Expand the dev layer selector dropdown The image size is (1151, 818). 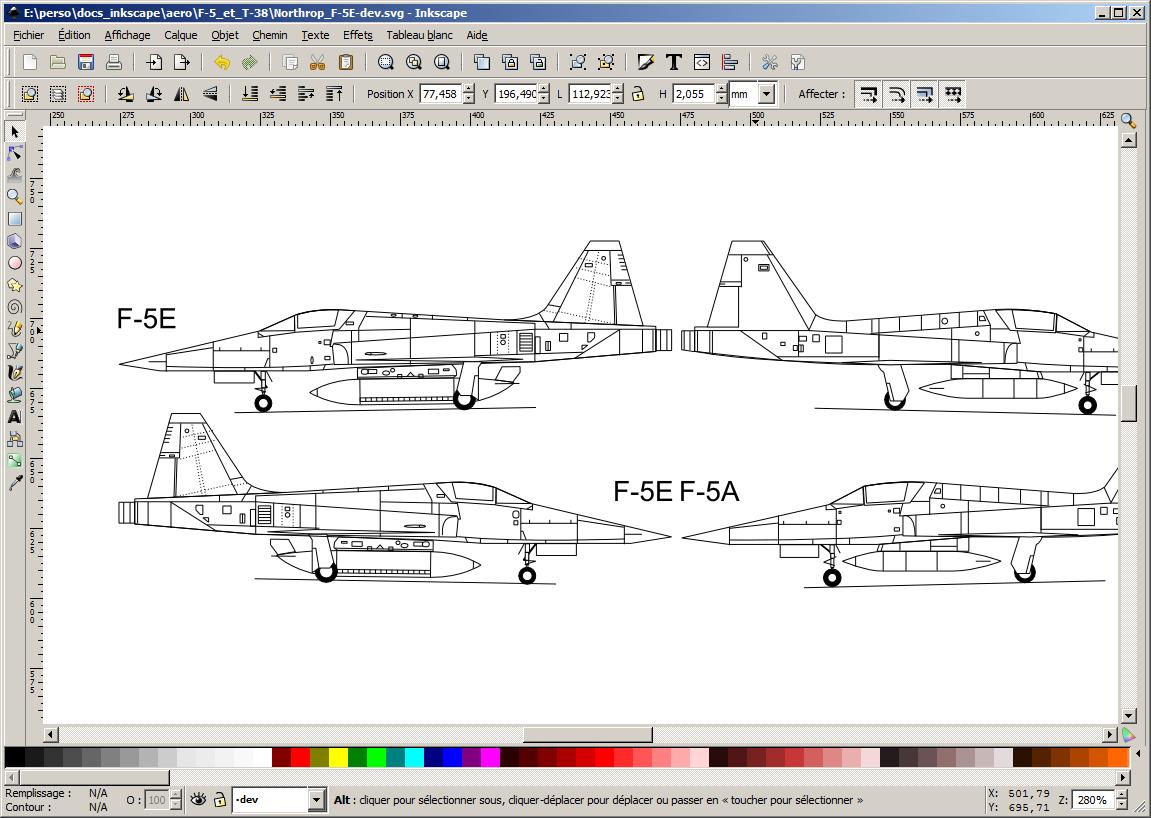316,799
